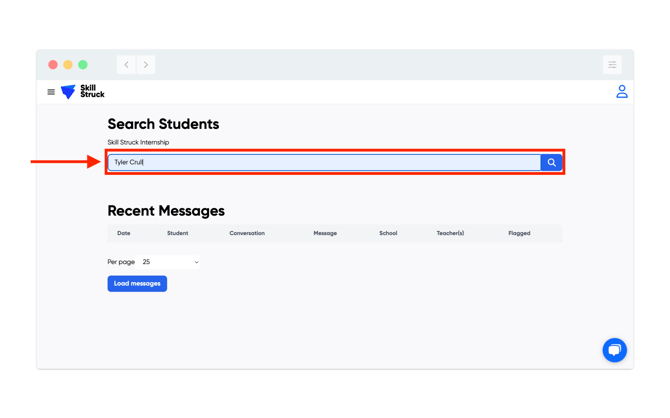Viewport: 670px width, 418px height.
Task: Click the green window maximize button
Action: click(x=83, y=65)
